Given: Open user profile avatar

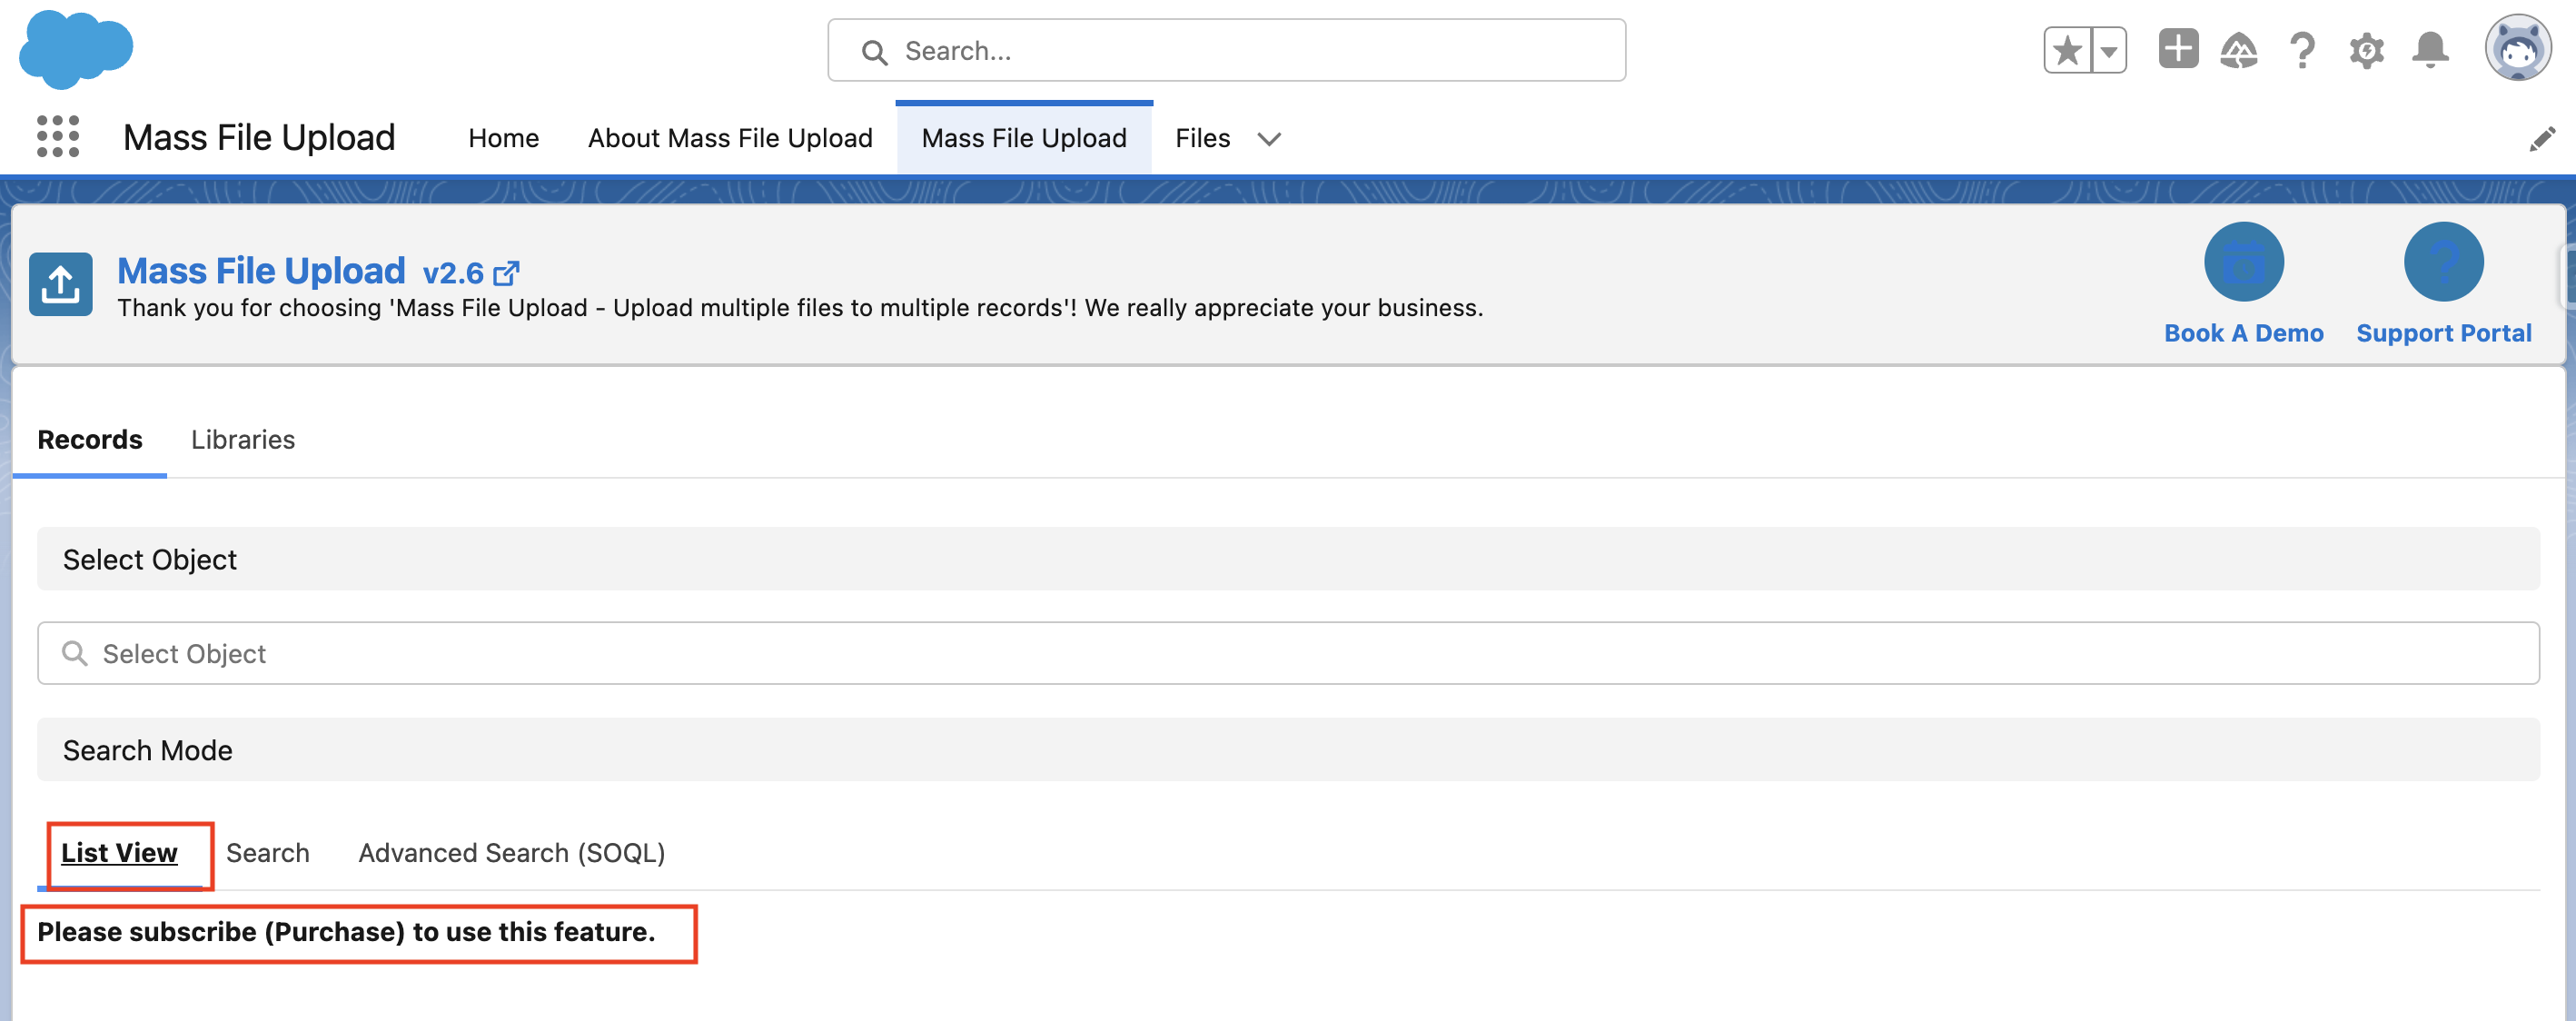Looking at the screenshot, I should [x=2517, y=48].
